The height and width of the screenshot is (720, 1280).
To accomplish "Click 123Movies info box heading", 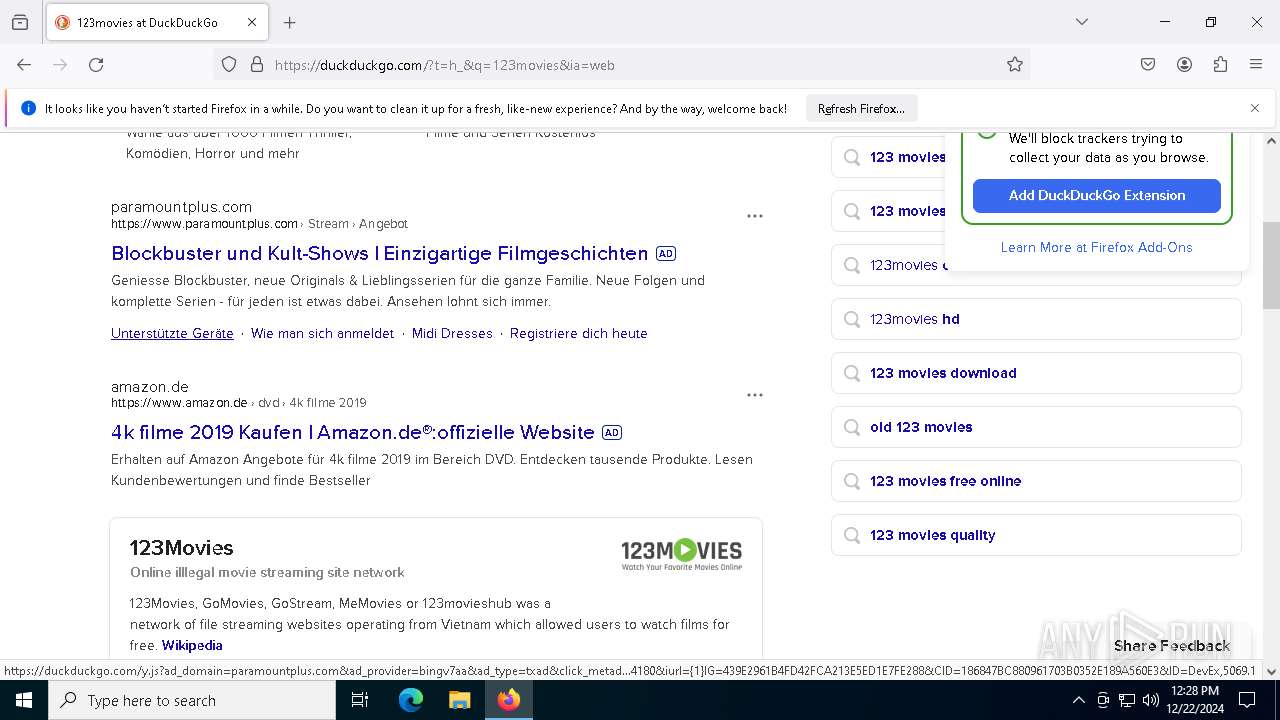I will click(x=181, y=548).
